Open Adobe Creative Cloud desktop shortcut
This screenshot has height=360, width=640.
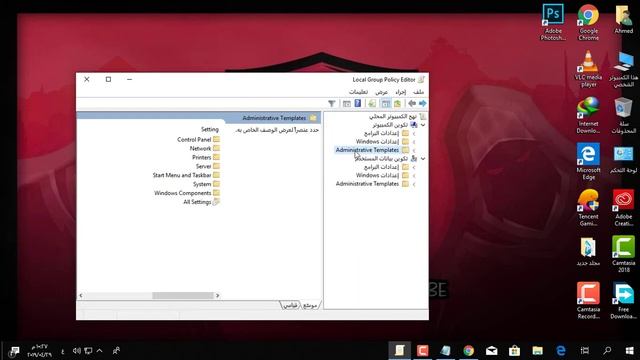pos(624,208)
